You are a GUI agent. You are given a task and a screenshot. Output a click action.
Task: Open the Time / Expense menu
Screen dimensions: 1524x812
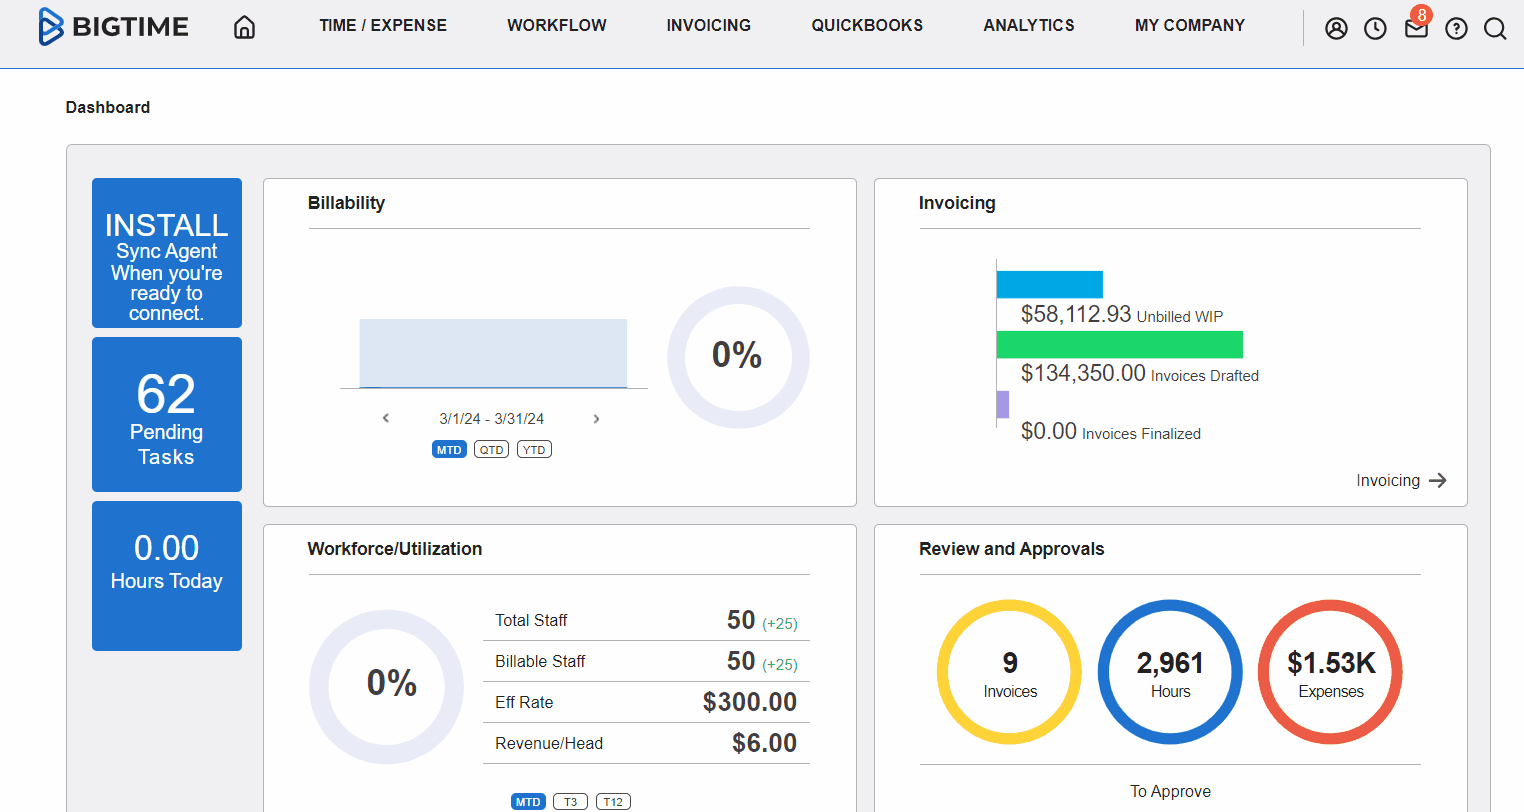[x=383, y=26]
